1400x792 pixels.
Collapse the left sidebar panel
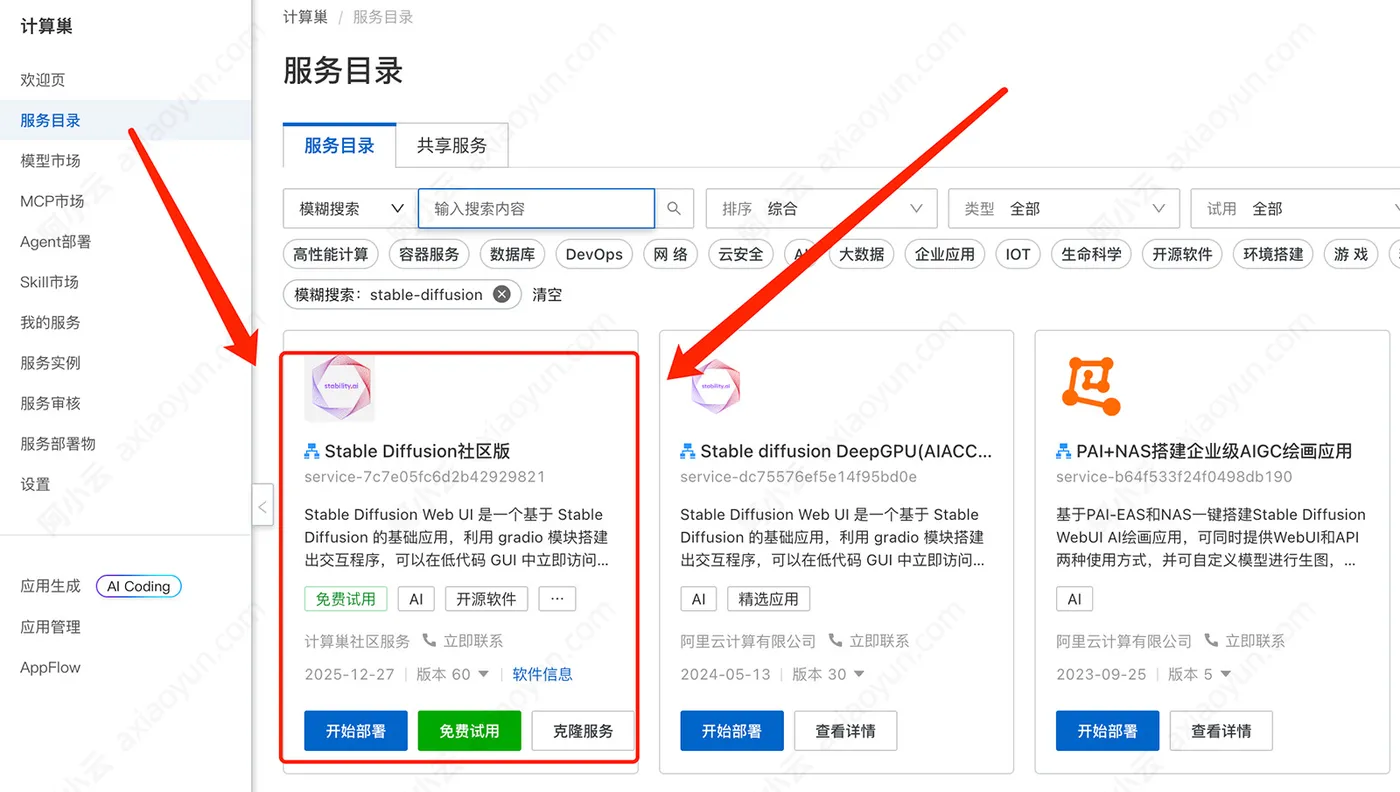coord(262,506)
